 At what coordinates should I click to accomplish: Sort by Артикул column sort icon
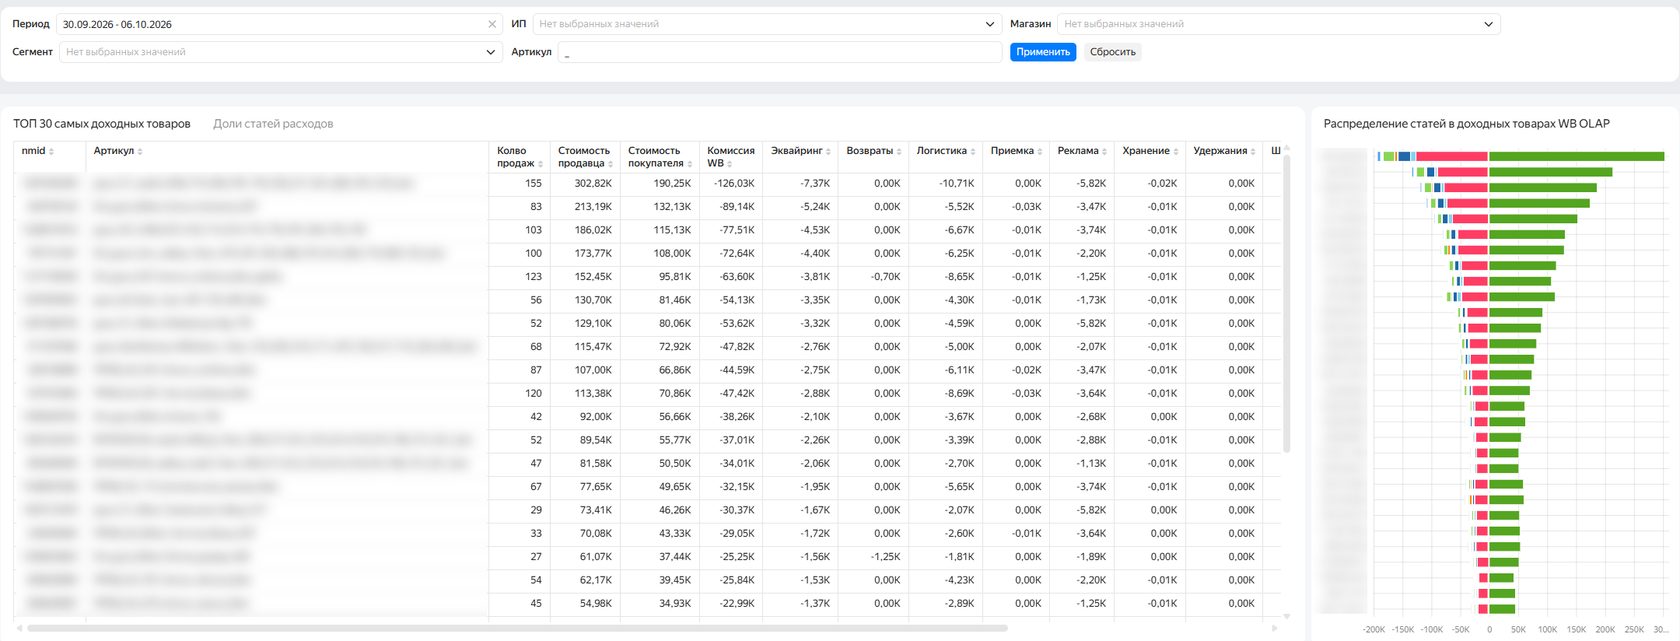[140, 151]
